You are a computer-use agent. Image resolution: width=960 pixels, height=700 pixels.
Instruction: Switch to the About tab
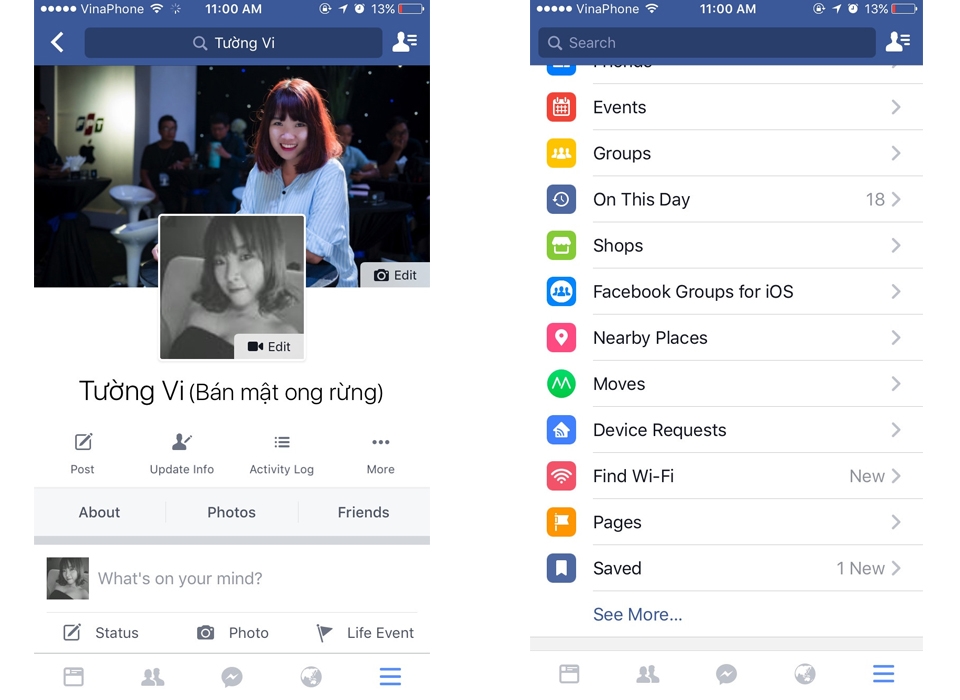point(99,512)
